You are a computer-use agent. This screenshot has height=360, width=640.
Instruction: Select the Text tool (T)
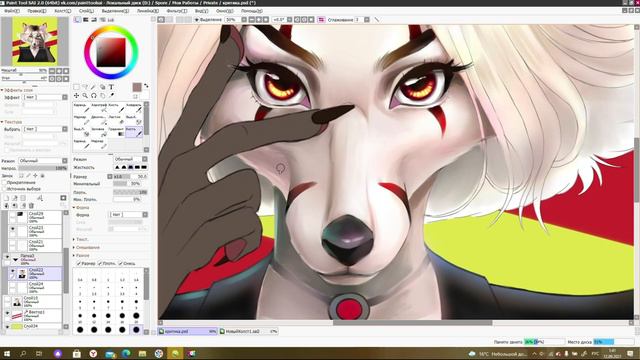coord(111,87)
